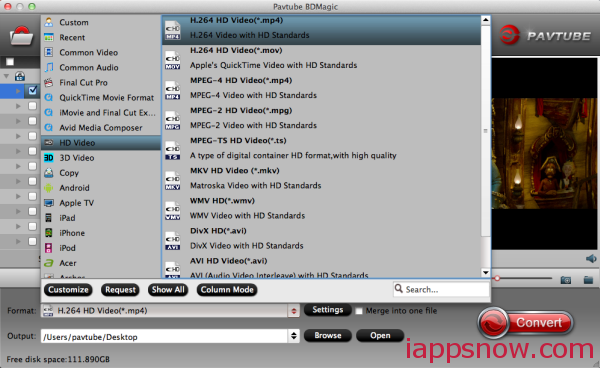This screenshot has height=368, width=600.
Task: Click the iPhone device icon
Action: pos(49,233)
